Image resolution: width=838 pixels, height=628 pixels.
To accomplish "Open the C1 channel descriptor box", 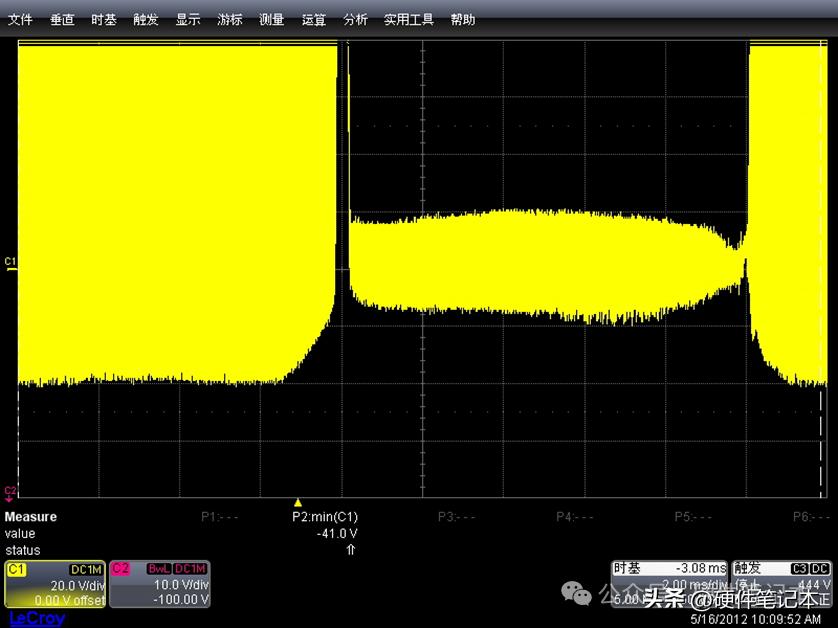I will click(55, 584).
